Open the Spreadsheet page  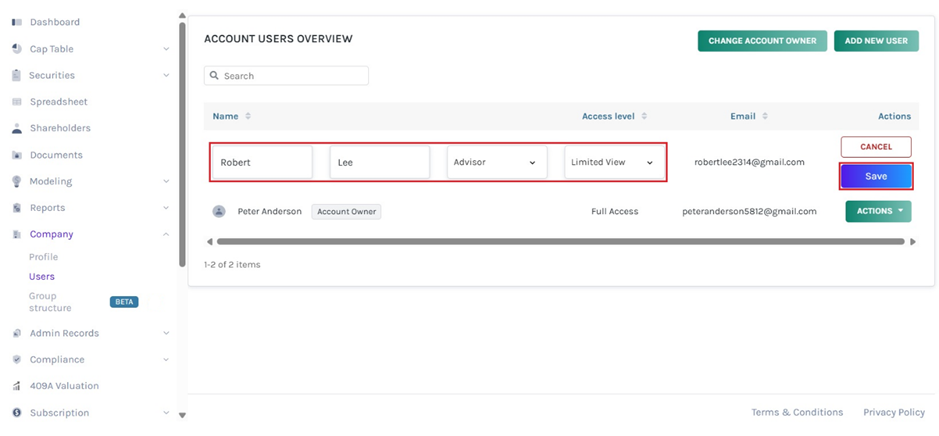click(59, 102)
